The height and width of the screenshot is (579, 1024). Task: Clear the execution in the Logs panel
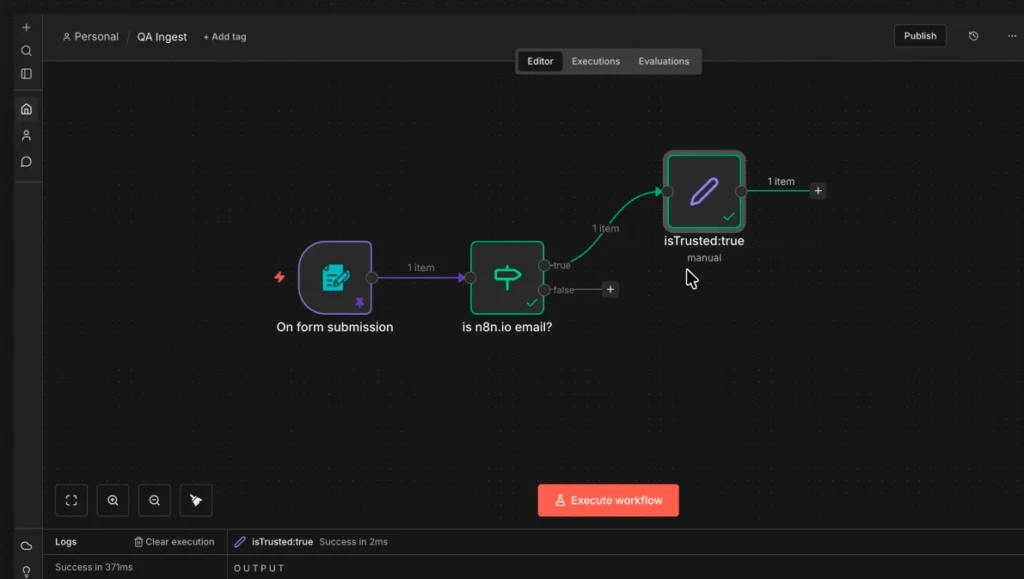(x=174, y=541)
